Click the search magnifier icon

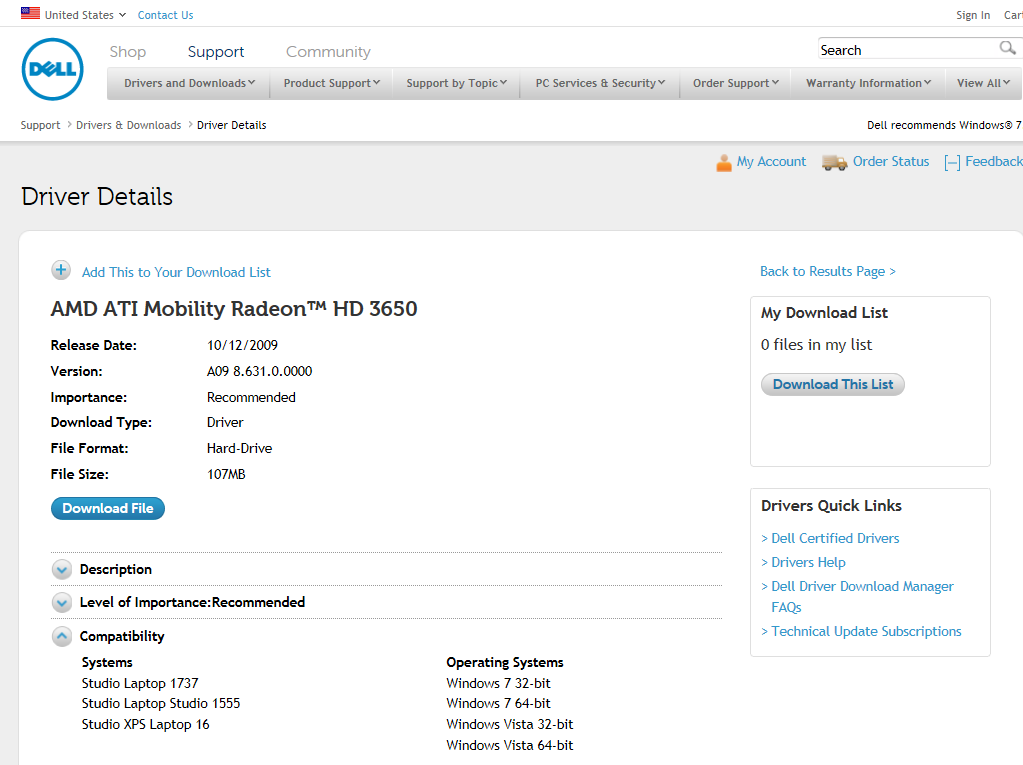pyautogui.click(x=1007, y=48)
